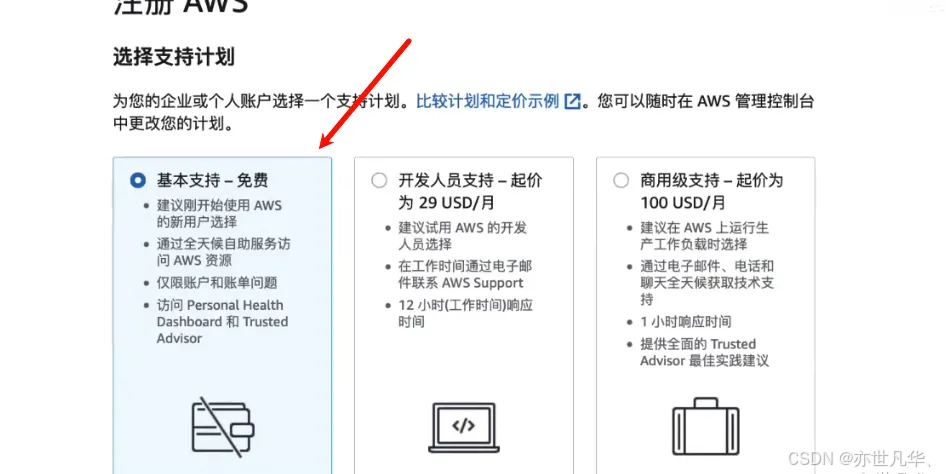Click the briefcase icon in 商用级支持 card

(x=706, y=426)
